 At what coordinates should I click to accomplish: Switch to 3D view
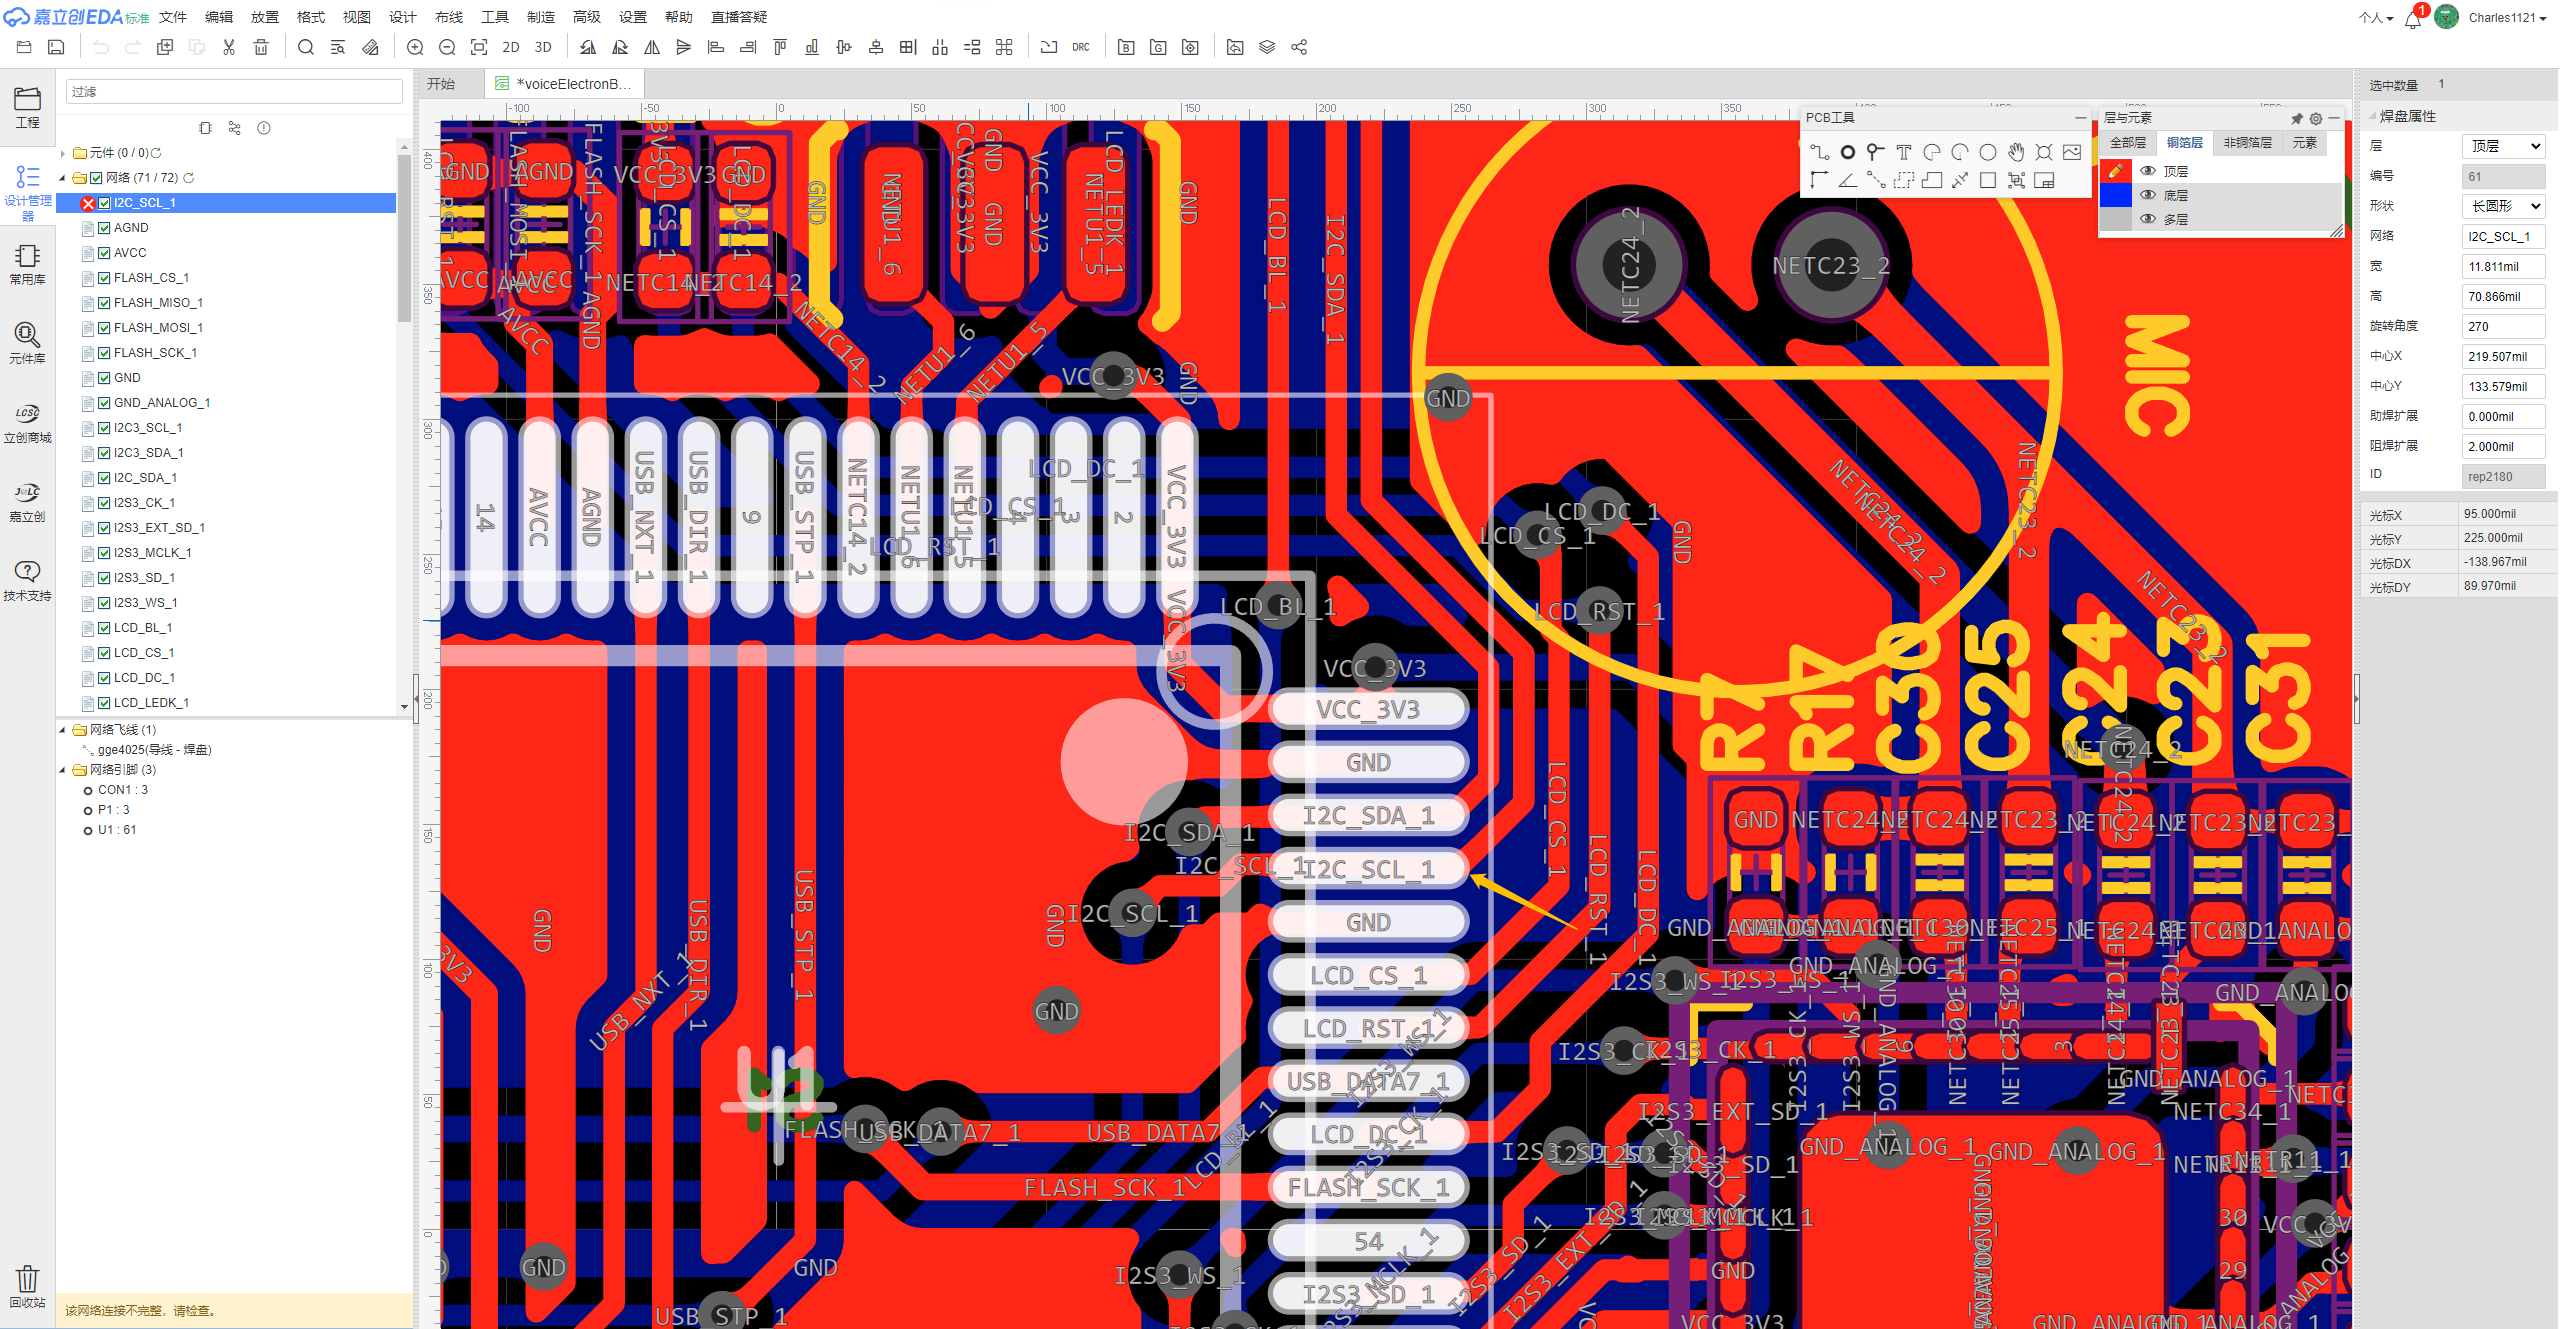pos(542,47)
